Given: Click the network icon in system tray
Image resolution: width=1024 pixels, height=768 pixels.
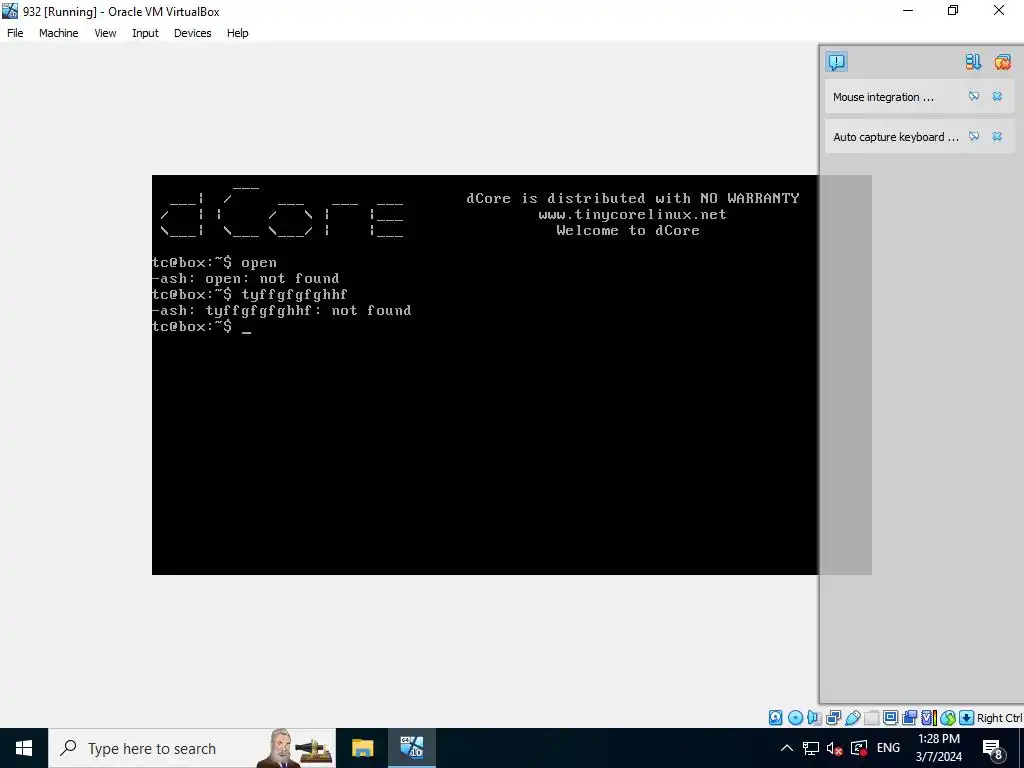Looking at the screenshot, I should click(x=810, y=748).
